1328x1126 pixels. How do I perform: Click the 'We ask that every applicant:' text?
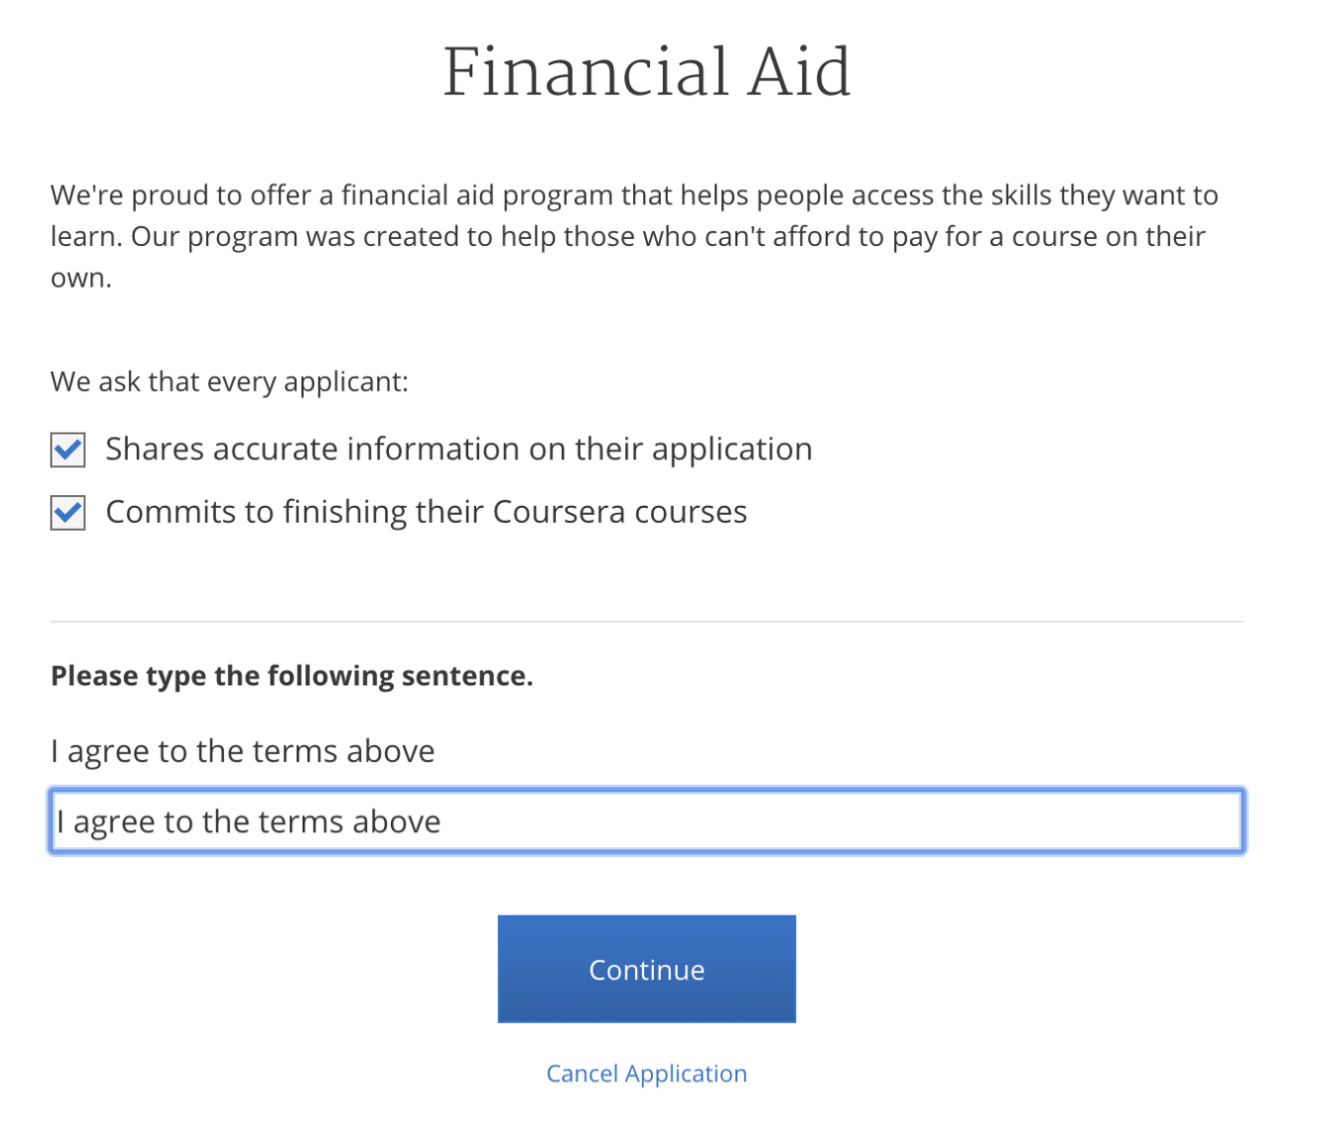click(x=229, y=382)
